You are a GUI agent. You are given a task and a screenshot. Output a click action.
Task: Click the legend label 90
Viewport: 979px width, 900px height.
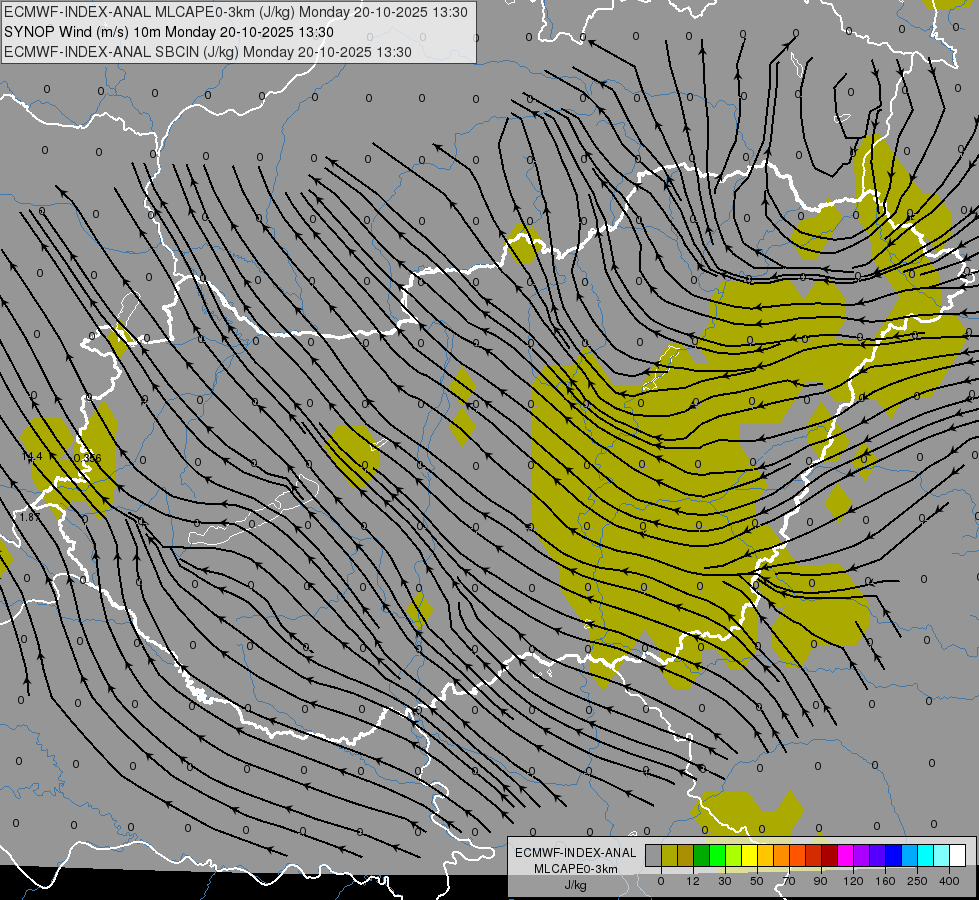[x=821, y=881]
